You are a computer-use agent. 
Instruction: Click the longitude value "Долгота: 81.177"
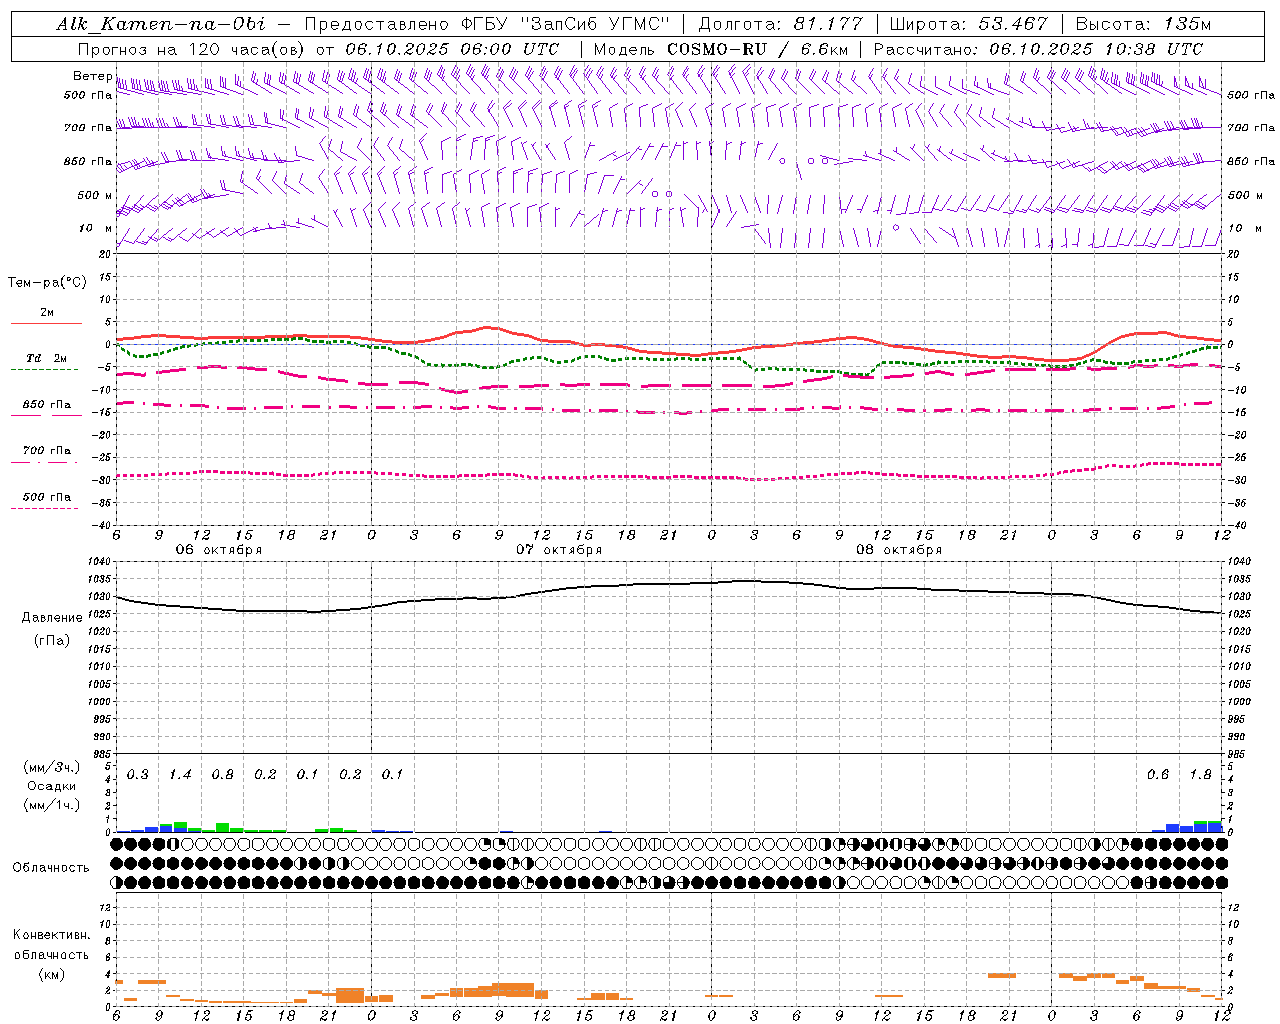tap(780, 24)
